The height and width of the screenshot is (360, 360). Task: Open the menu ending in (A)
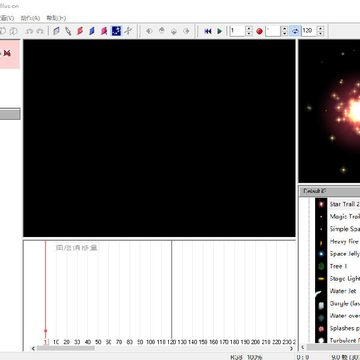click(x=30, y=18)
